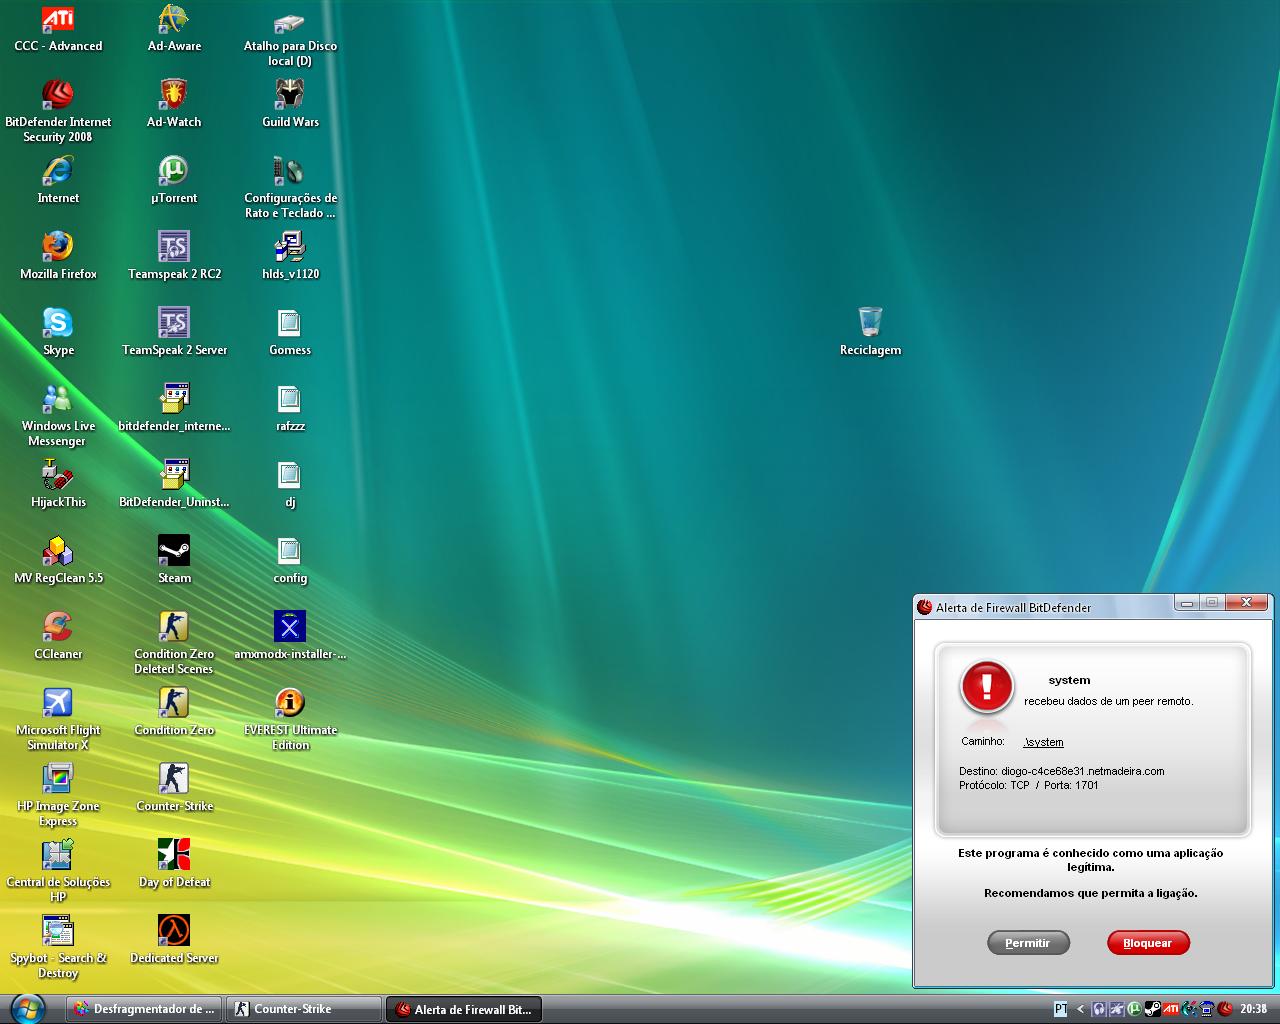Select CCleaner desktop icon

click(x=58, y=637)
